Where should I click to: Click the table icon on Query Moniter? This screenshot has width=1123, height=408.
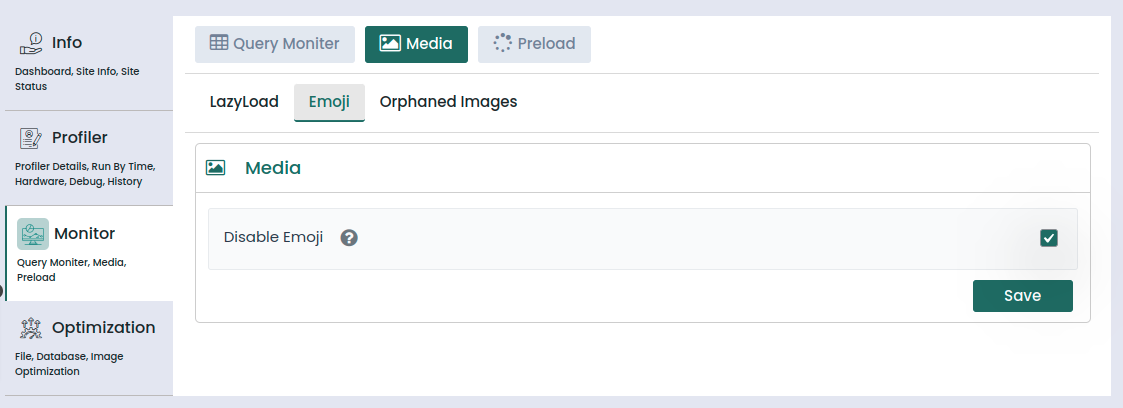[218, 44]
